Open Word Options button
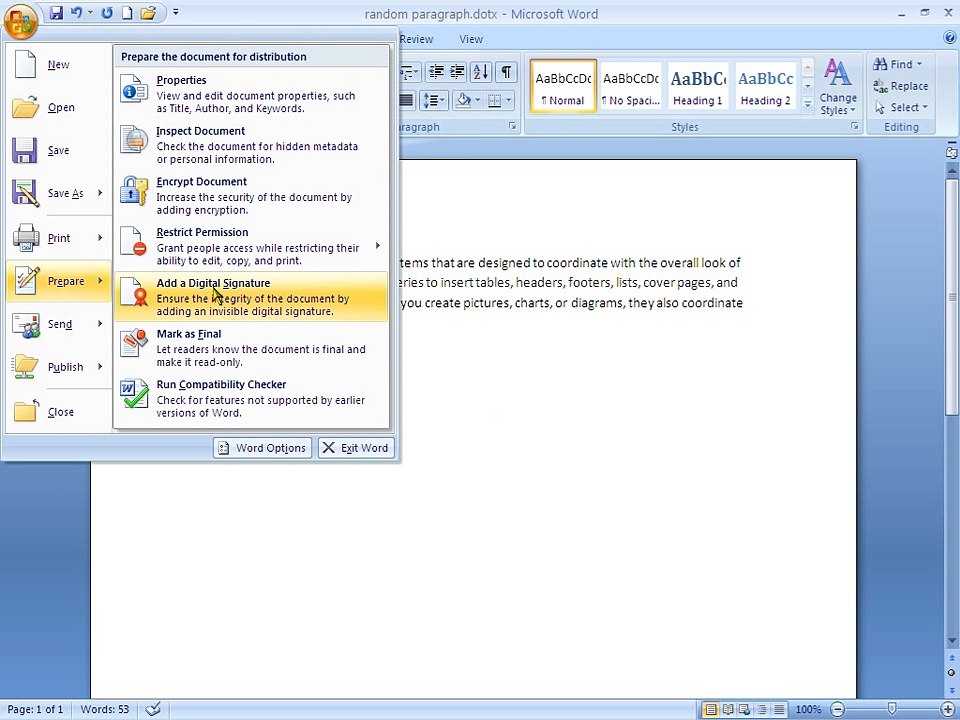The height and width of the screenshot is (720, 960). pyautogui.click(x=263, y=448)
